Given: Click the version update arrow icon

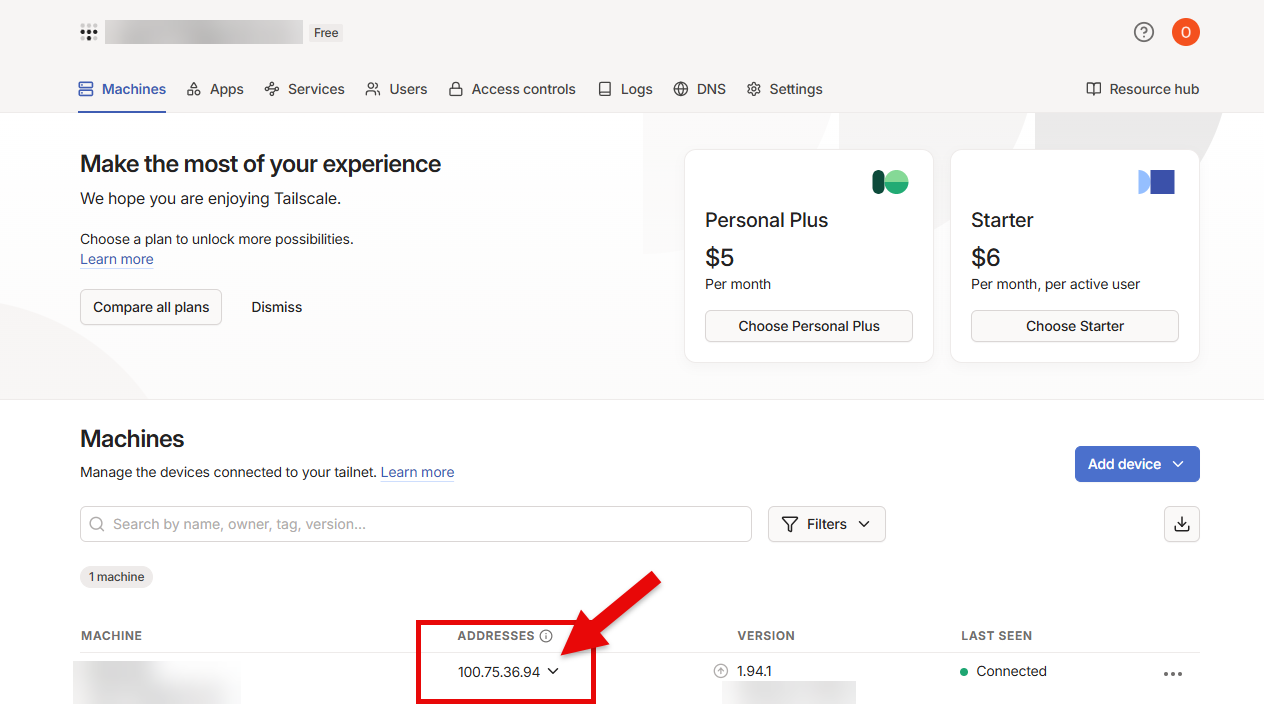Looking at the screenshot, I should pyautogui.click(x=720, y=672).
